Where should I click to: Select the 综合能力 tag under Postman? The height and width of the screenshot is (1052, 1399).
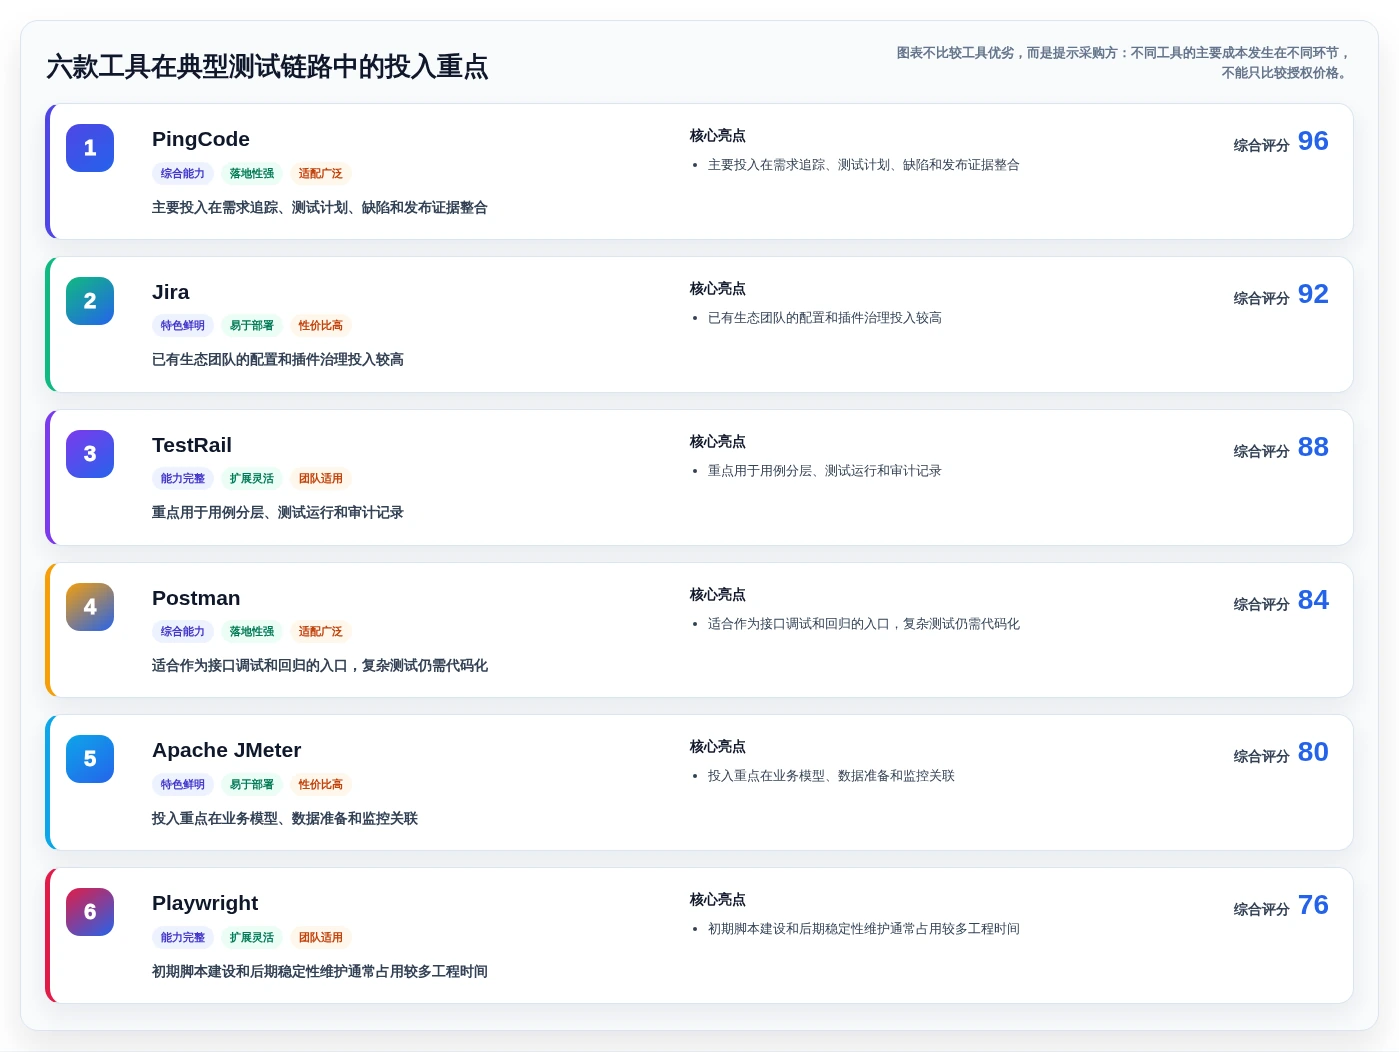pyautogui.click(x=183, y=631)
